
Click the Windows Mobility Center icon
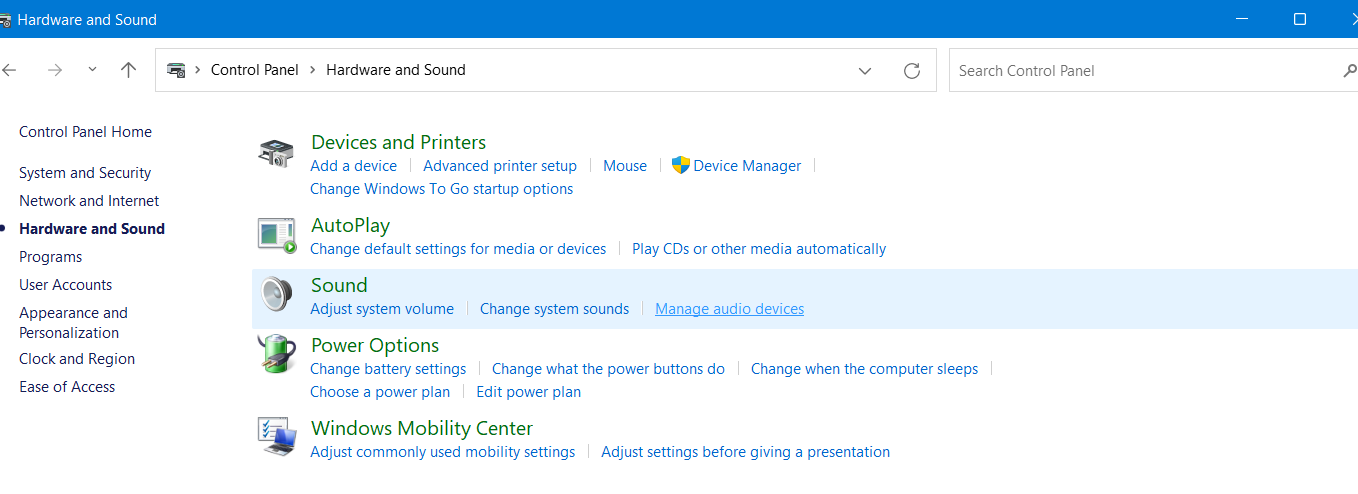277,438
